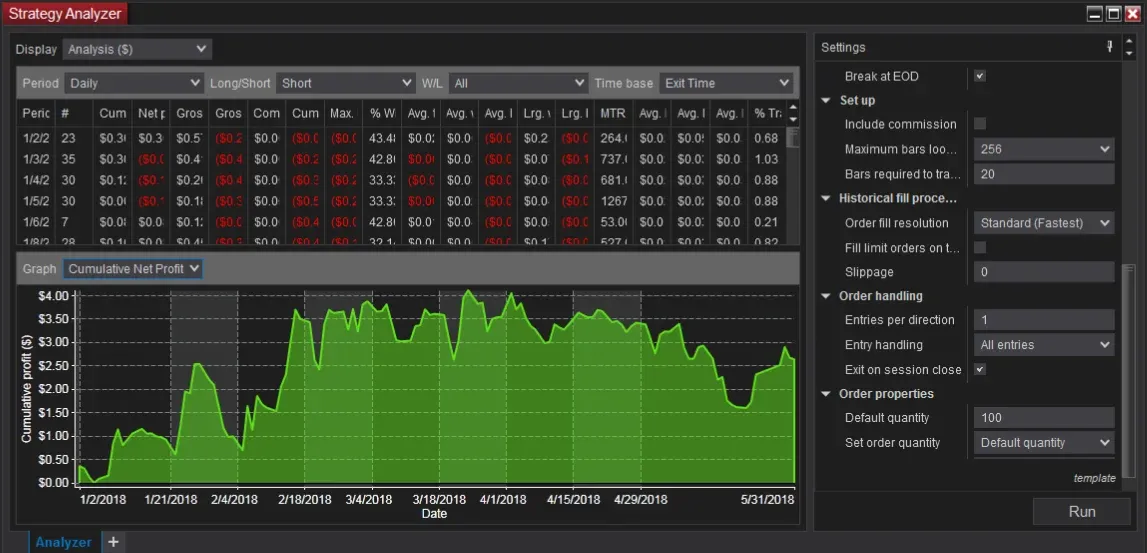1147x553 pixels.
Task: Click the results table vertical scrollbar thumb
Action: 792,136
